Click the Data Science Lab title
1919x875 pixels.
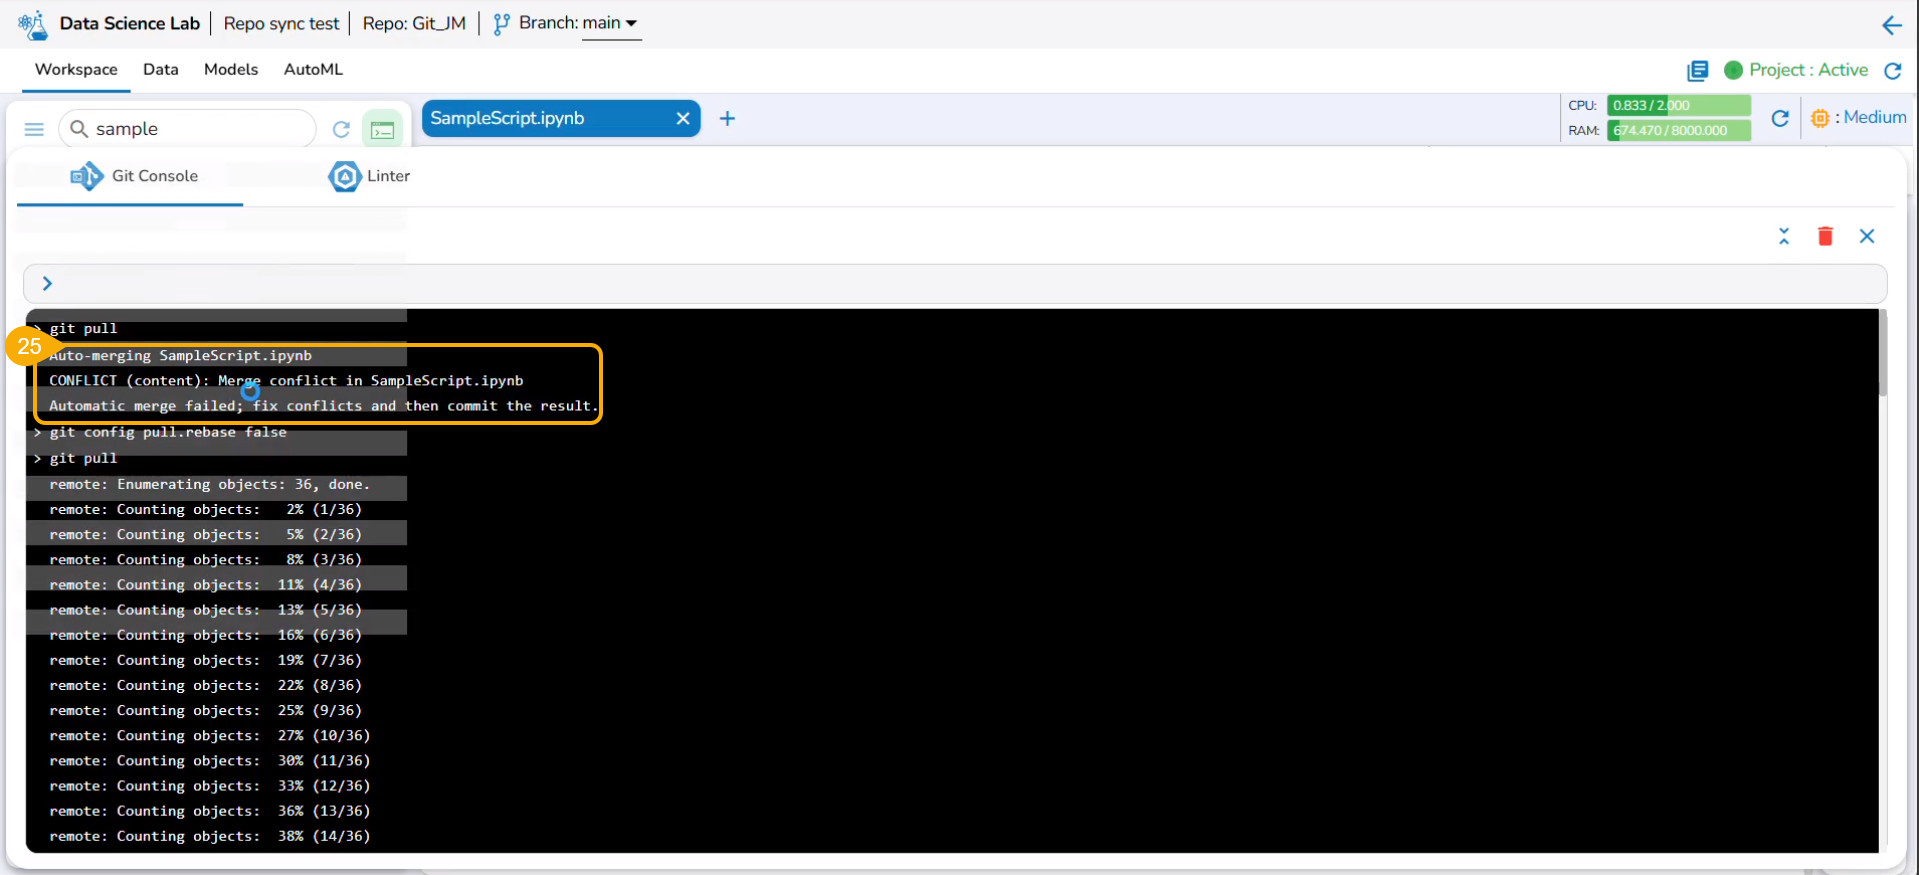[x=130, y=23]
